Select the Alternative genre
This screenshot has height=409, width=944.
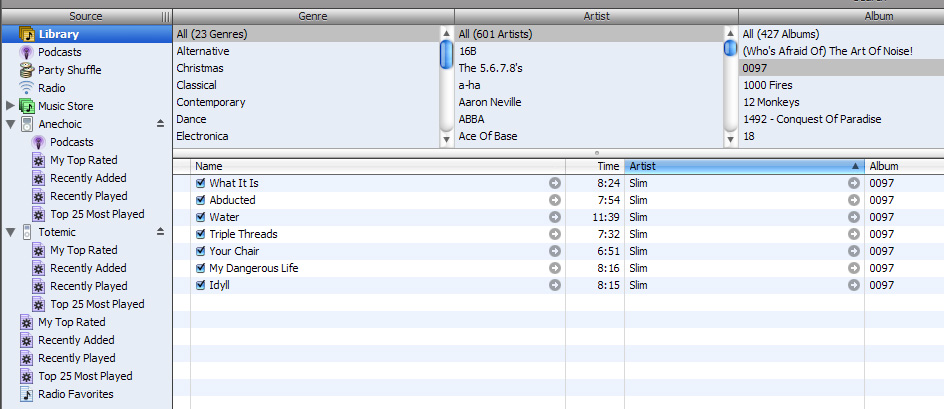pos(203,51)
